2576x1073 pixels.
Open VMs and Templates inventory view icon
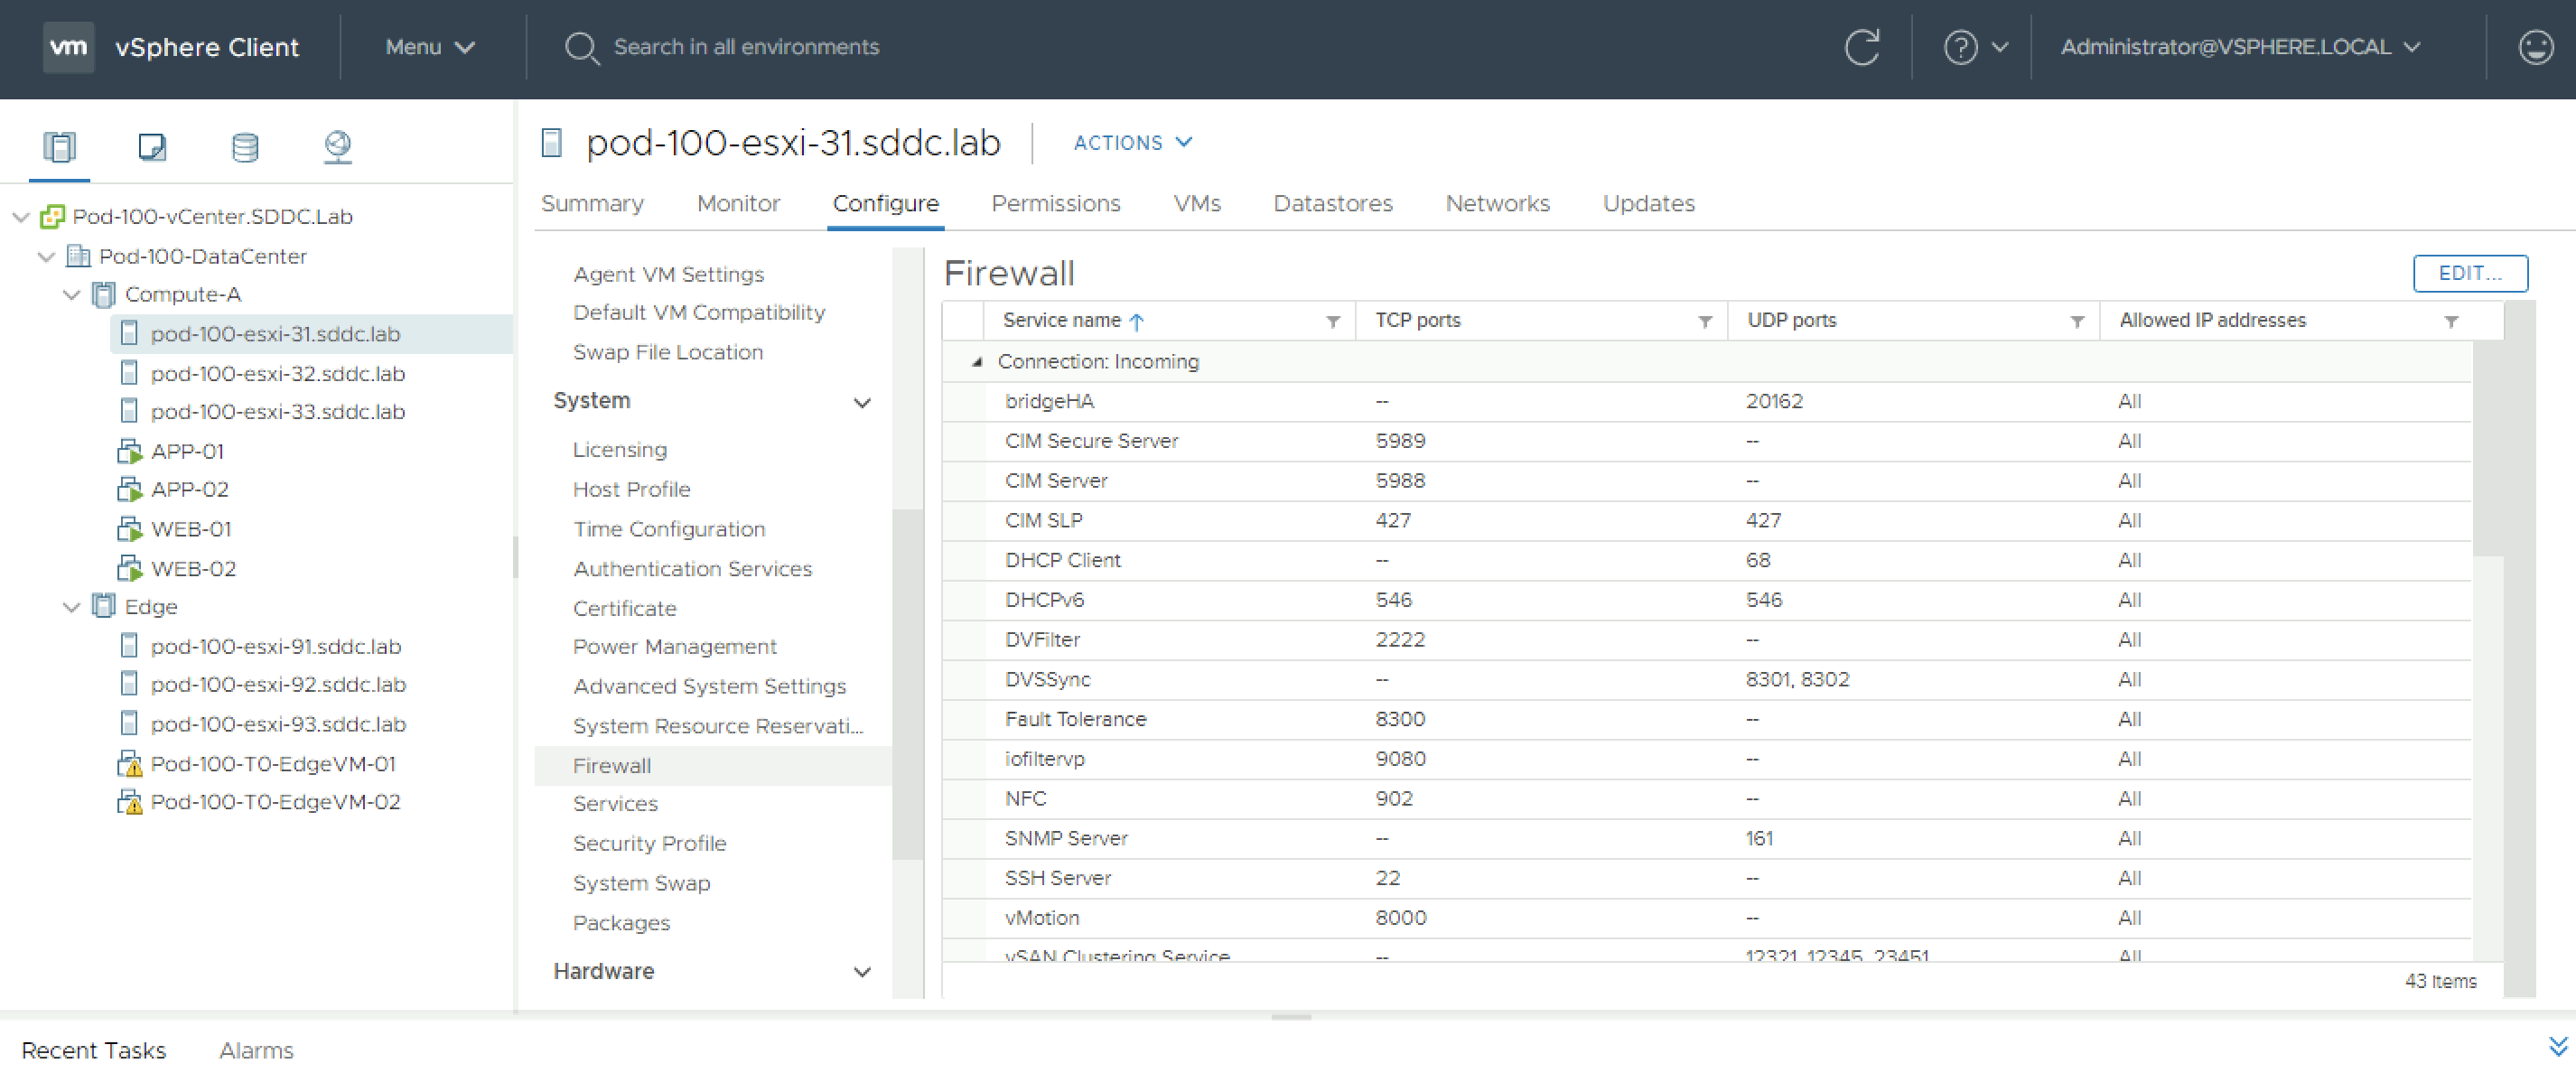[152, 147]
